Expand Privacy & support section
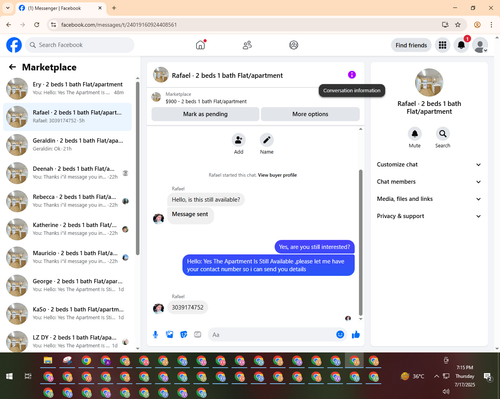This screenshot has width=500, height=399. coord(429,216)
